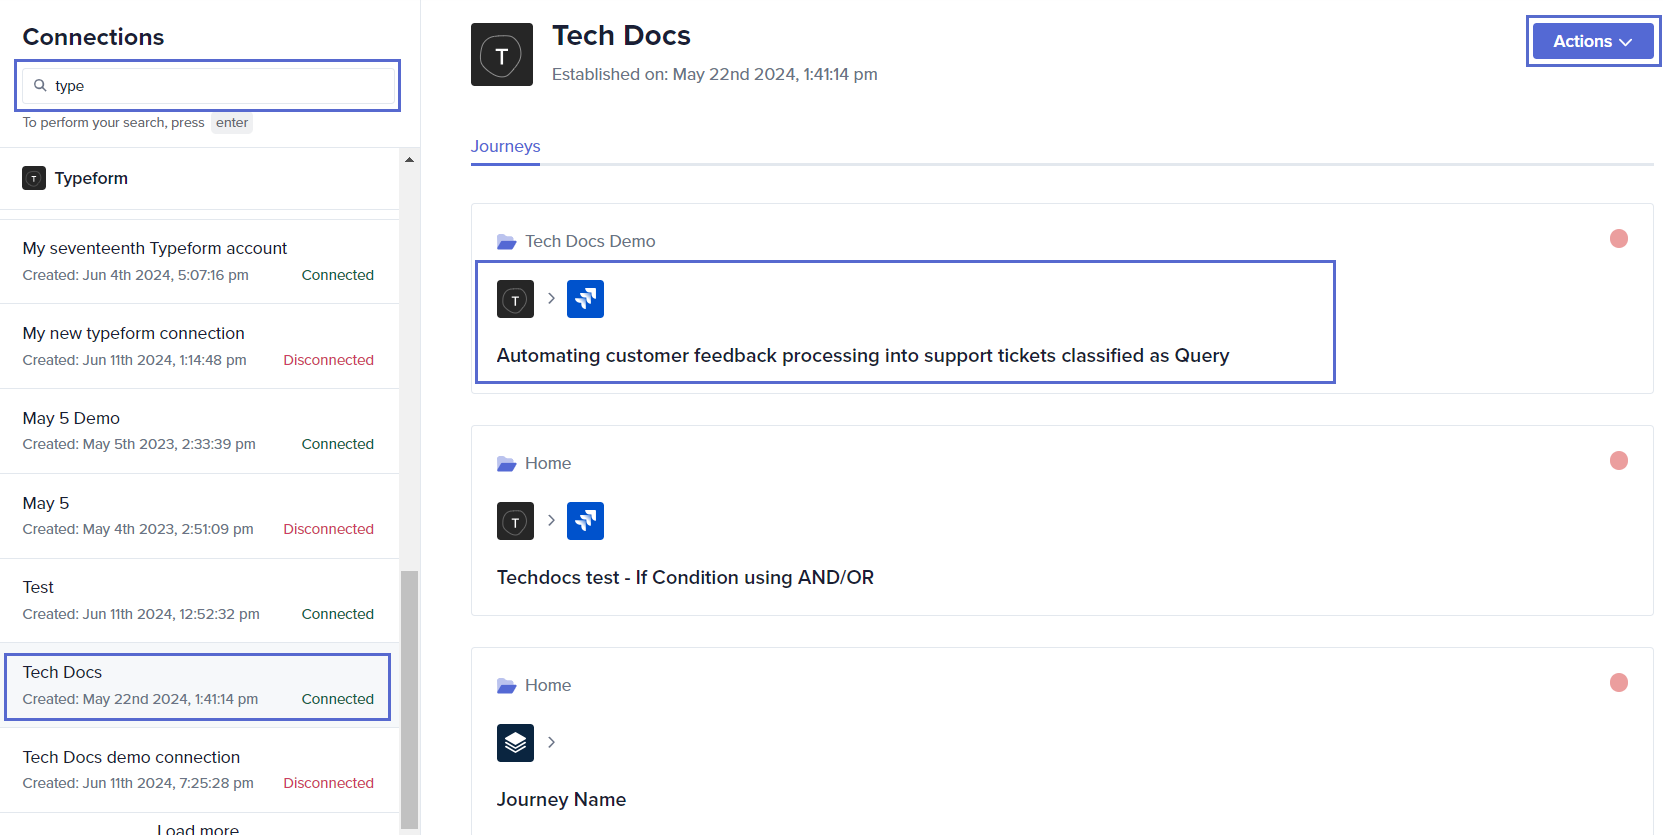This screenshot has height=835, width=1663.
Task: Click Typeform icon in Automating customer feedback journey
Action: 515,299
